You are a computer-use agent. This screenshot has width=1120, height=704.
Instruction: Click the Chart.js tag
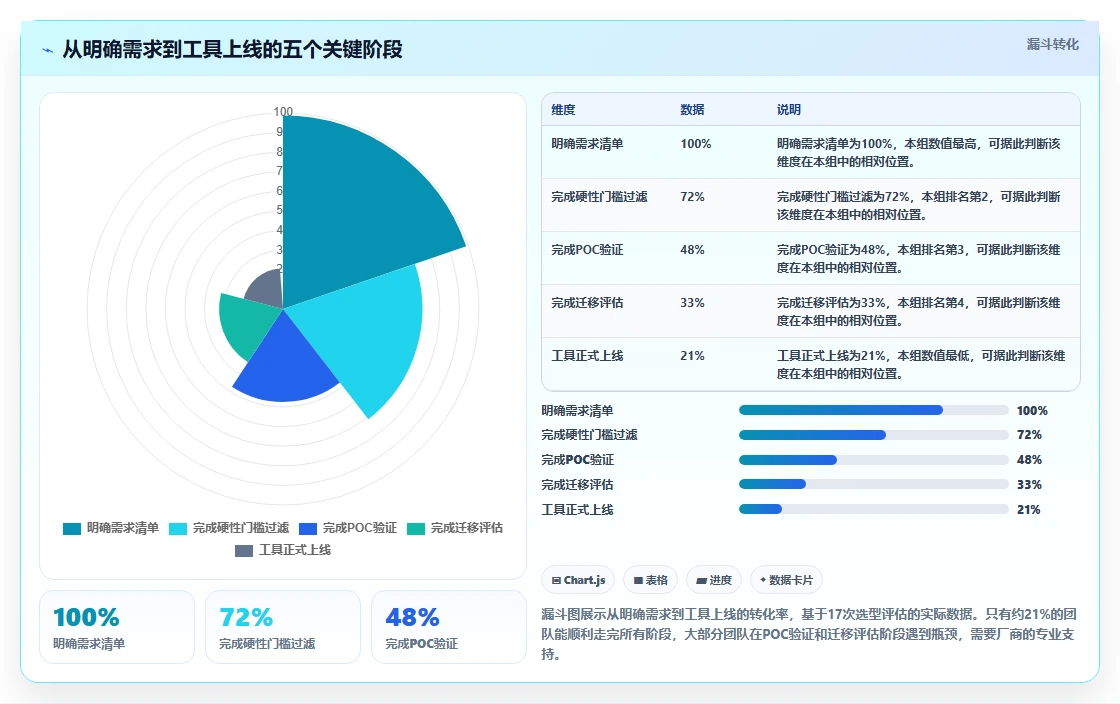pos(578,580)
